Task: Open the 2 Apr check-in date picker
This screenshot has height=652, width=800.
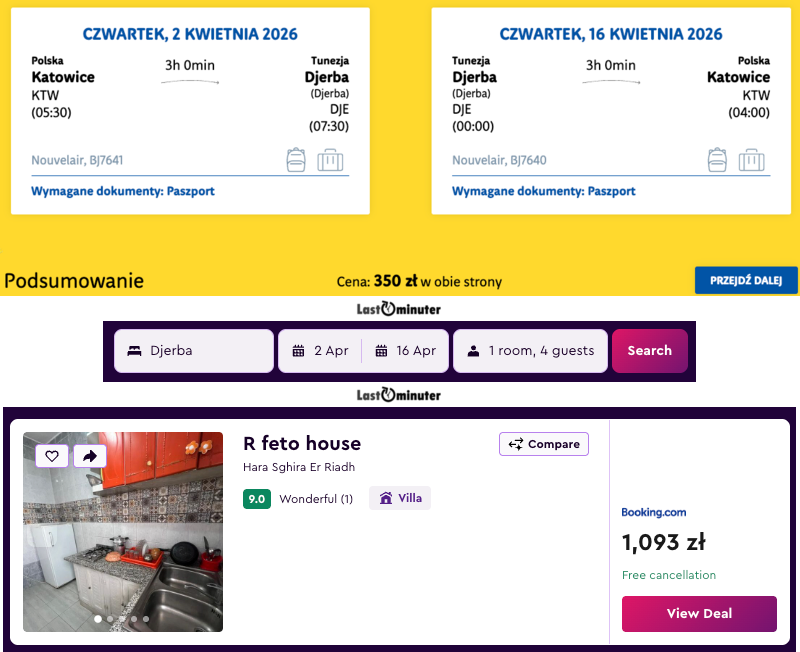Action: (x=321, y=351)
